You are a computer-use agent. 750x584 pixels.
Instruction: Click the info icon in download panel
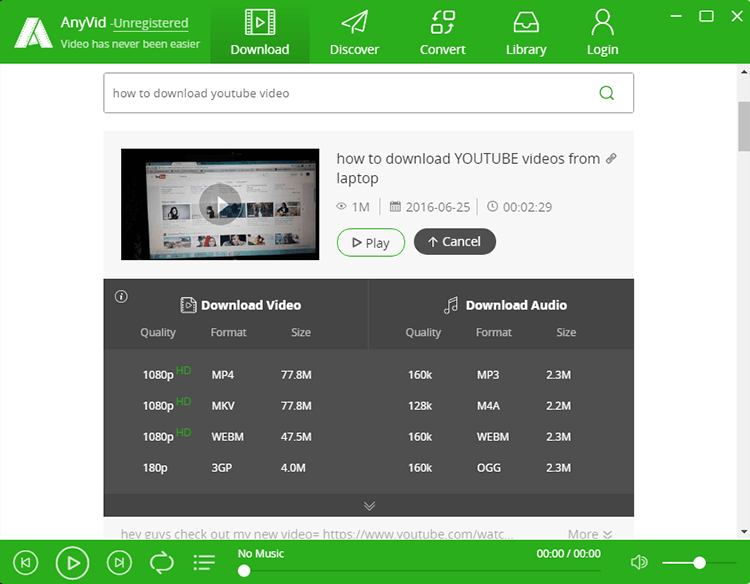click(121, 297)
